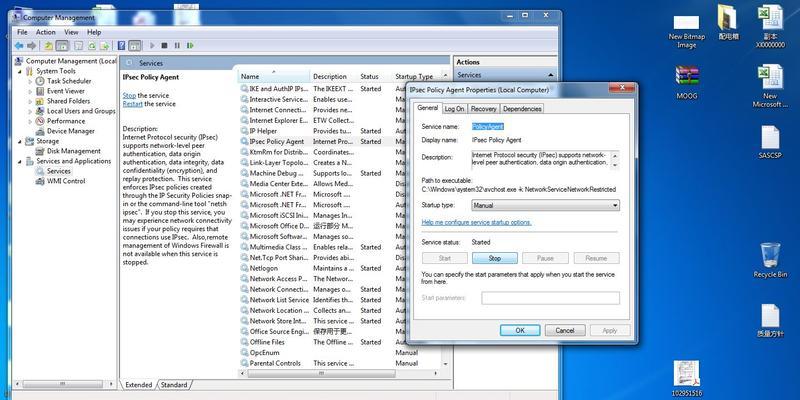Click the Description column header
The image size is (800, 400).
point(334,77)
